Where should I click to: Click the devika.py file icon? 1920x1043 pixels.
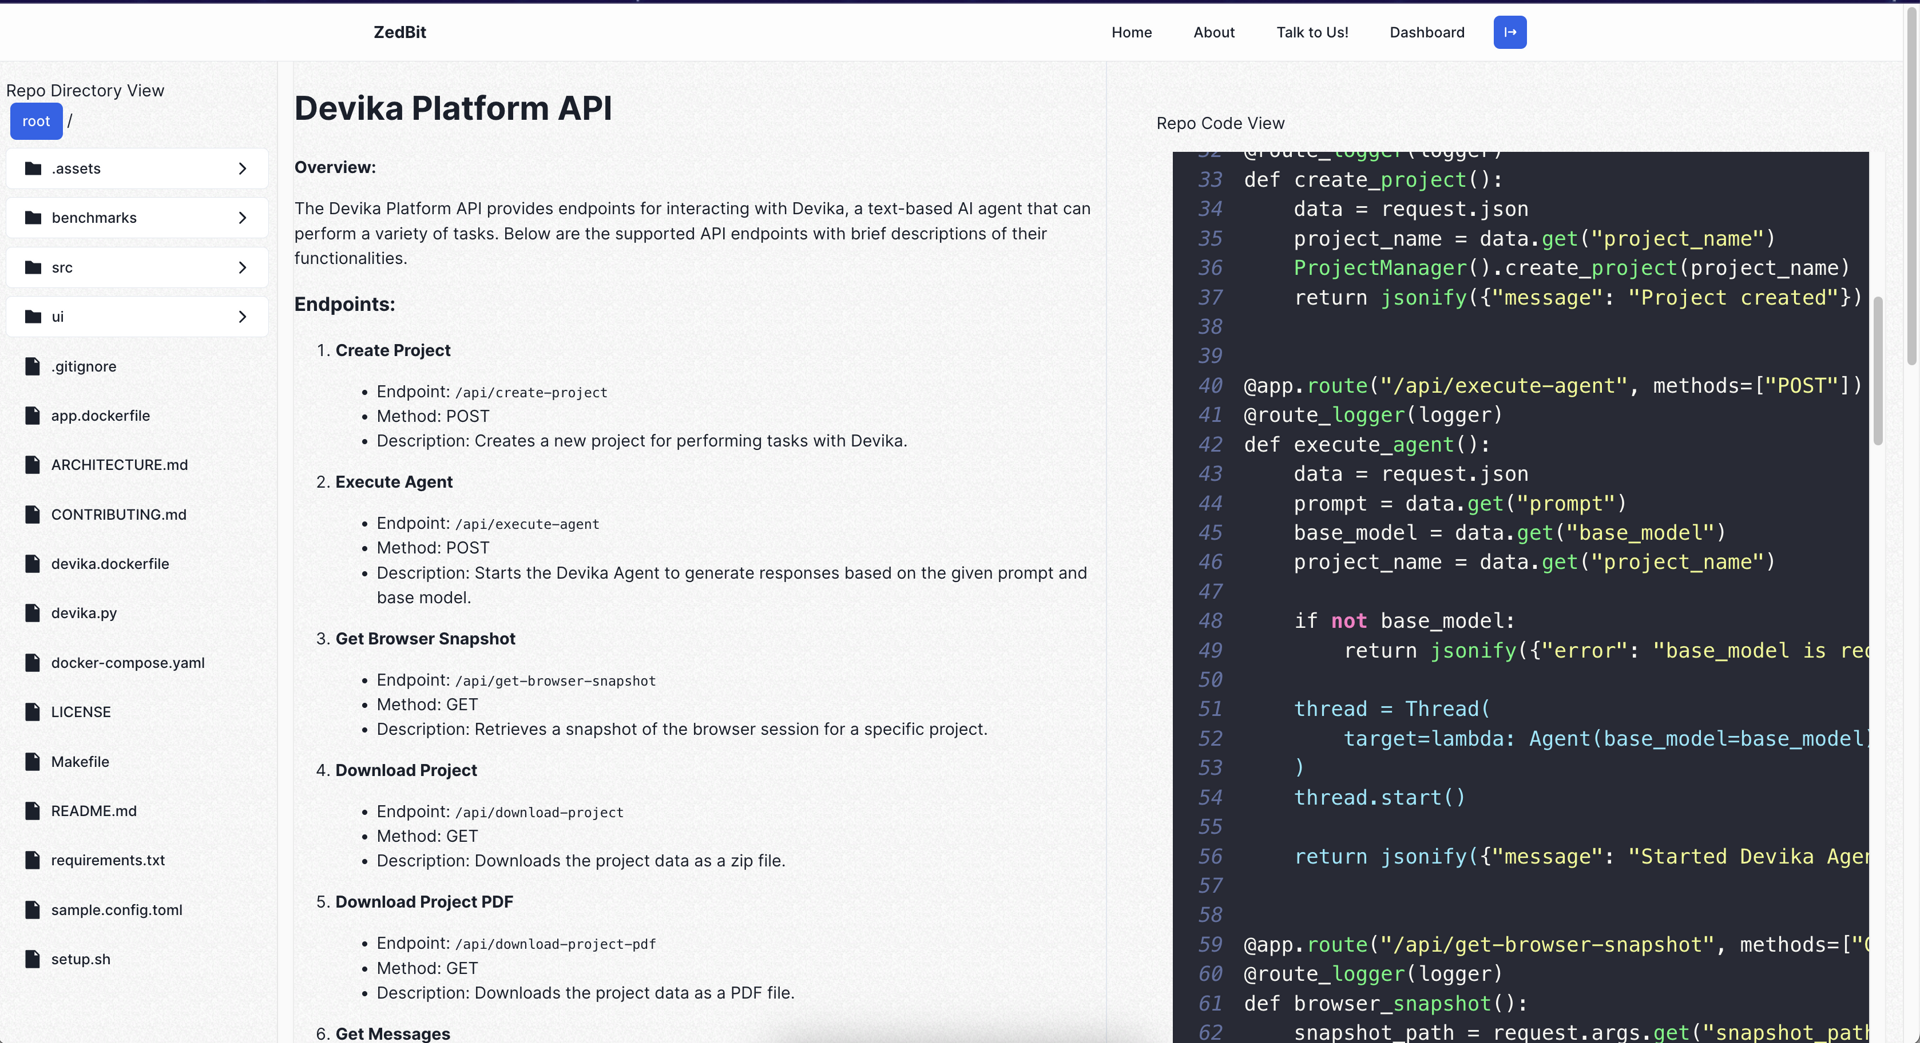tap(33, 613)
